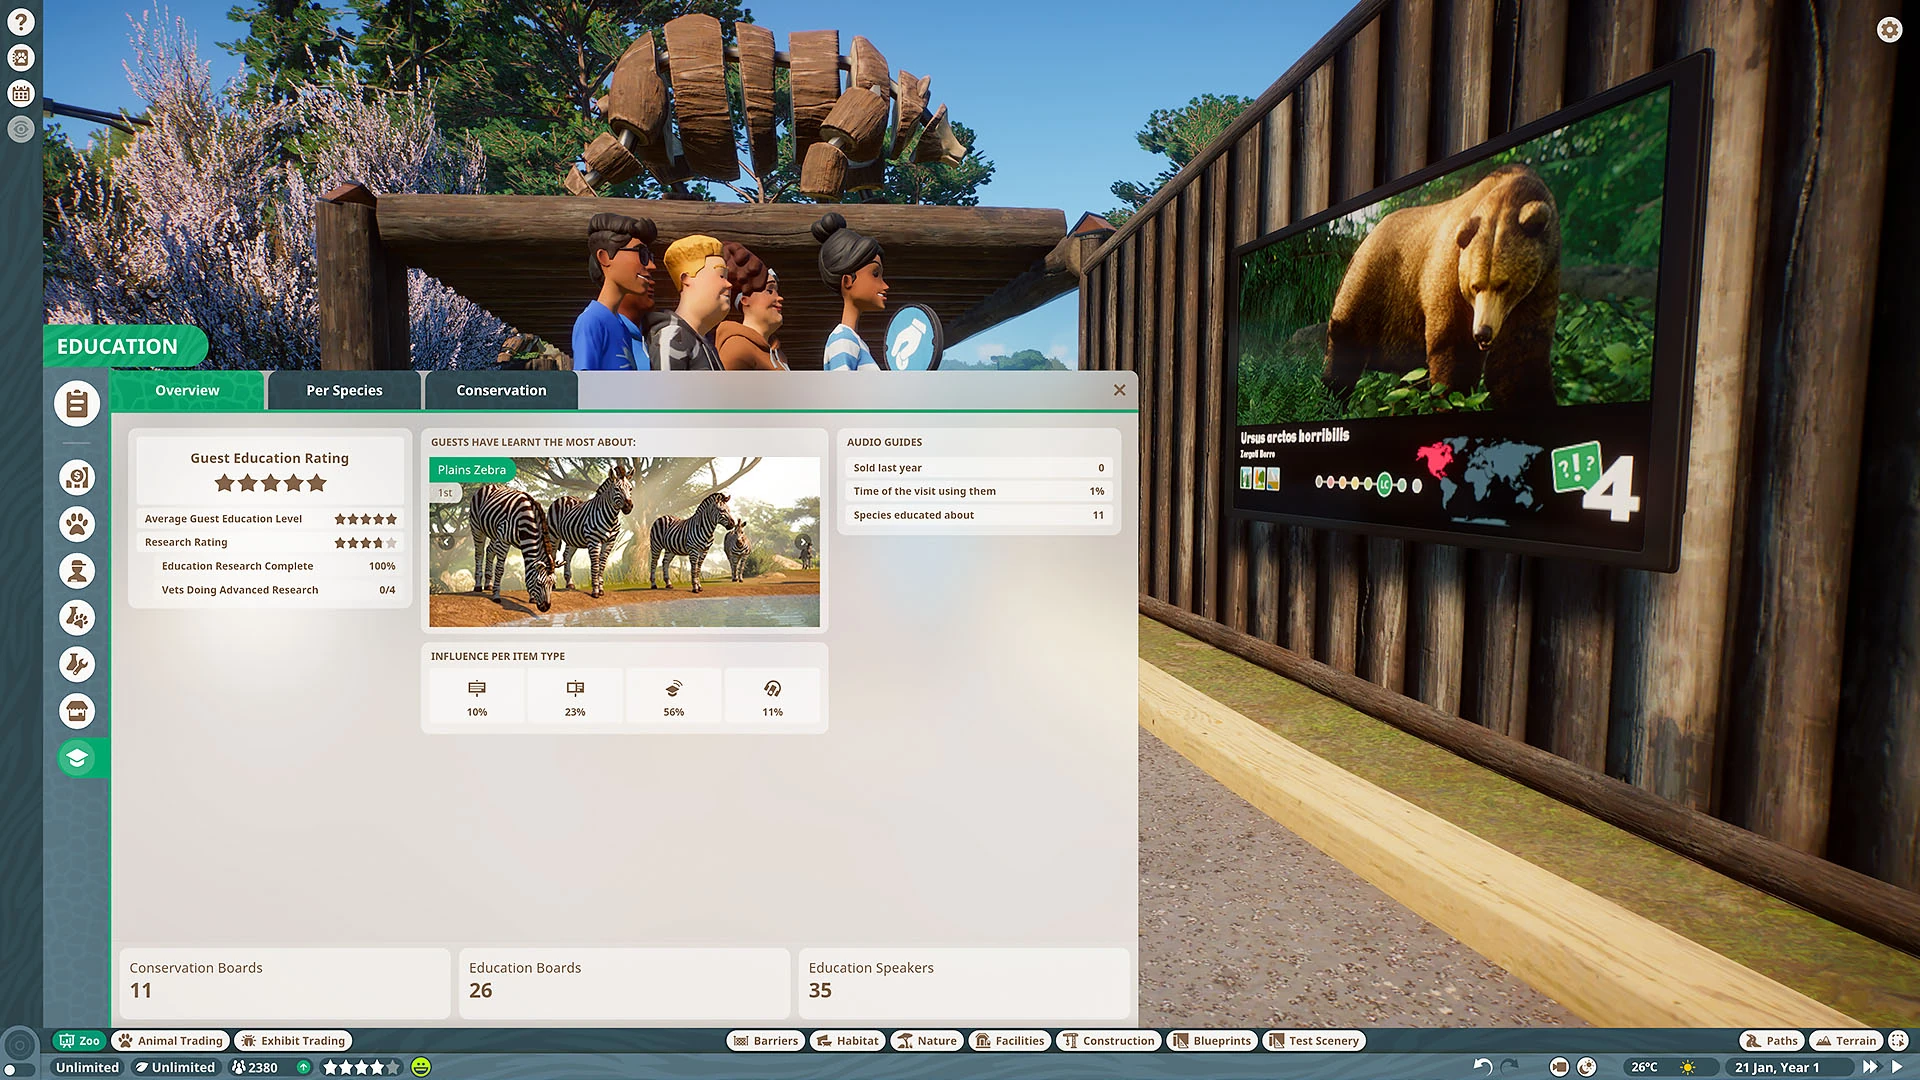
Task: Switch to the Conservation tab
Action: [501, 390]
